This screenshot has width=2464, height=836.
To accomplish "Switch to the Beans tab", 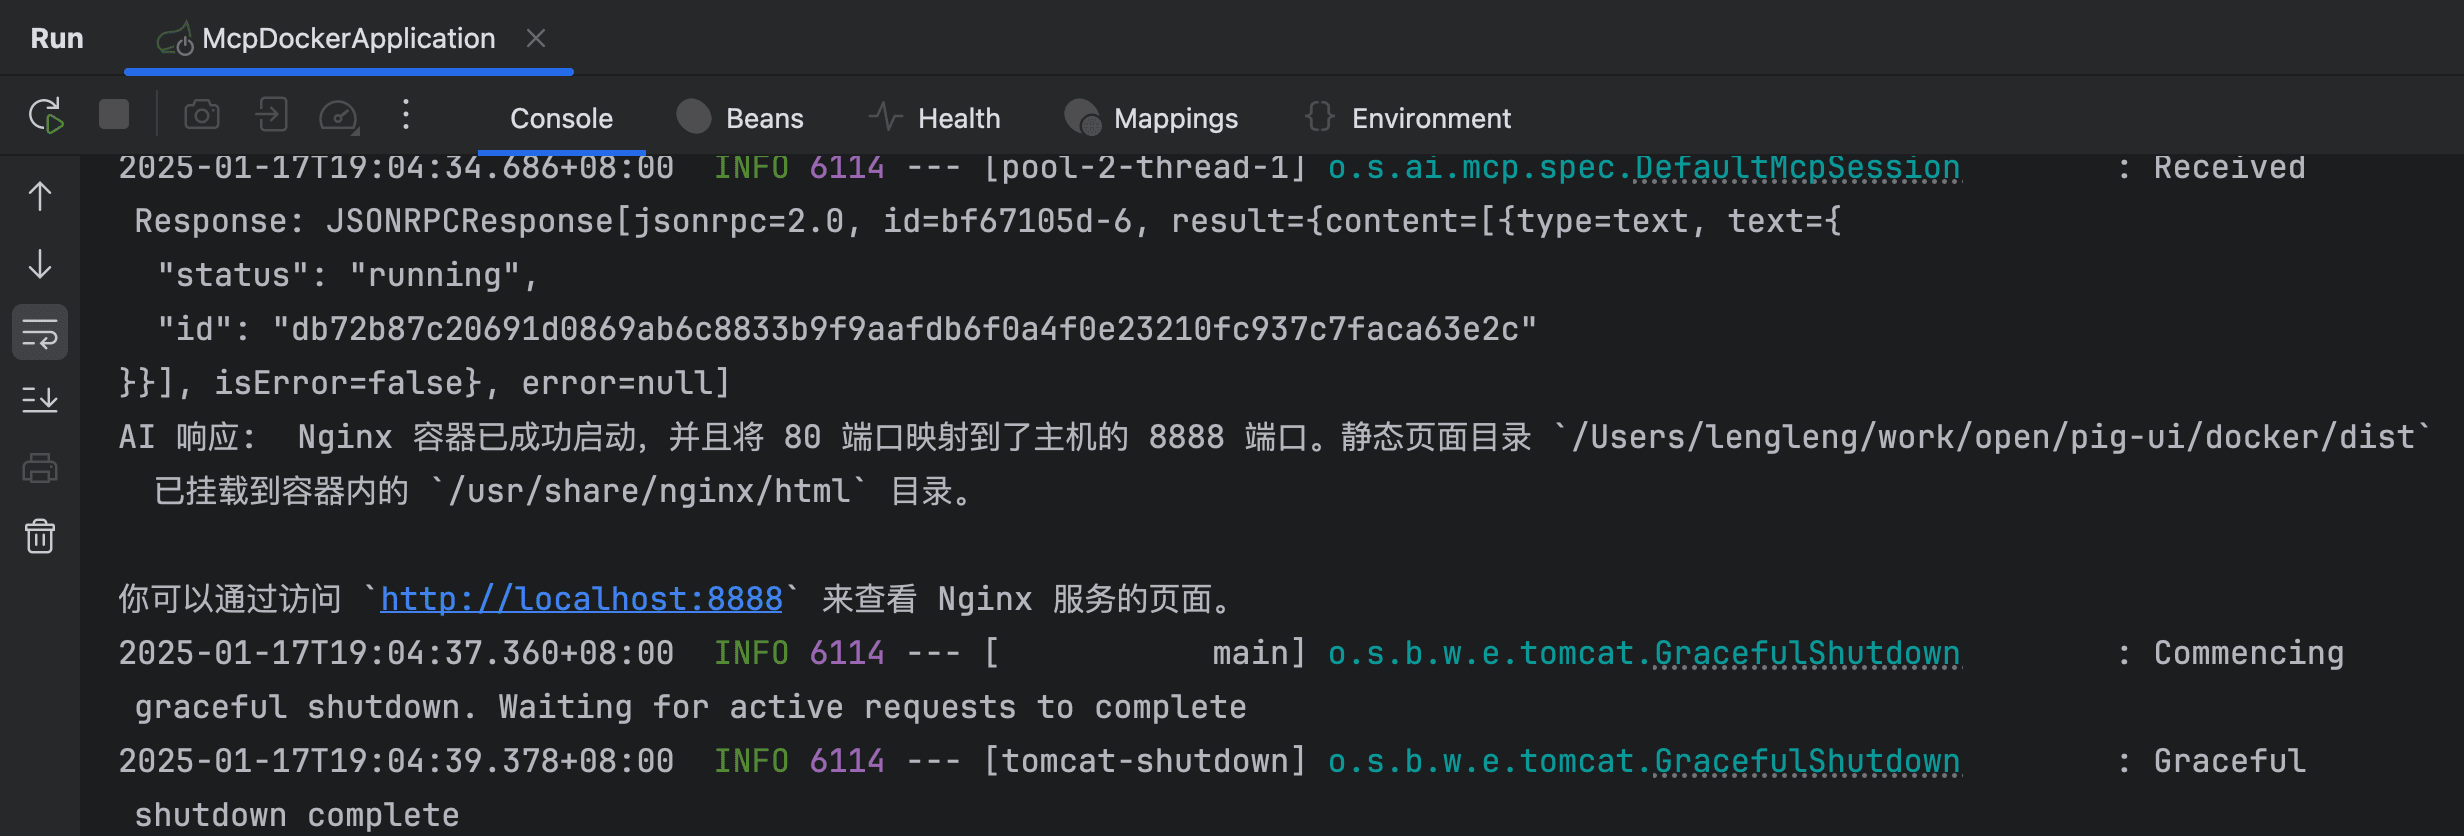I will (741, 118).
